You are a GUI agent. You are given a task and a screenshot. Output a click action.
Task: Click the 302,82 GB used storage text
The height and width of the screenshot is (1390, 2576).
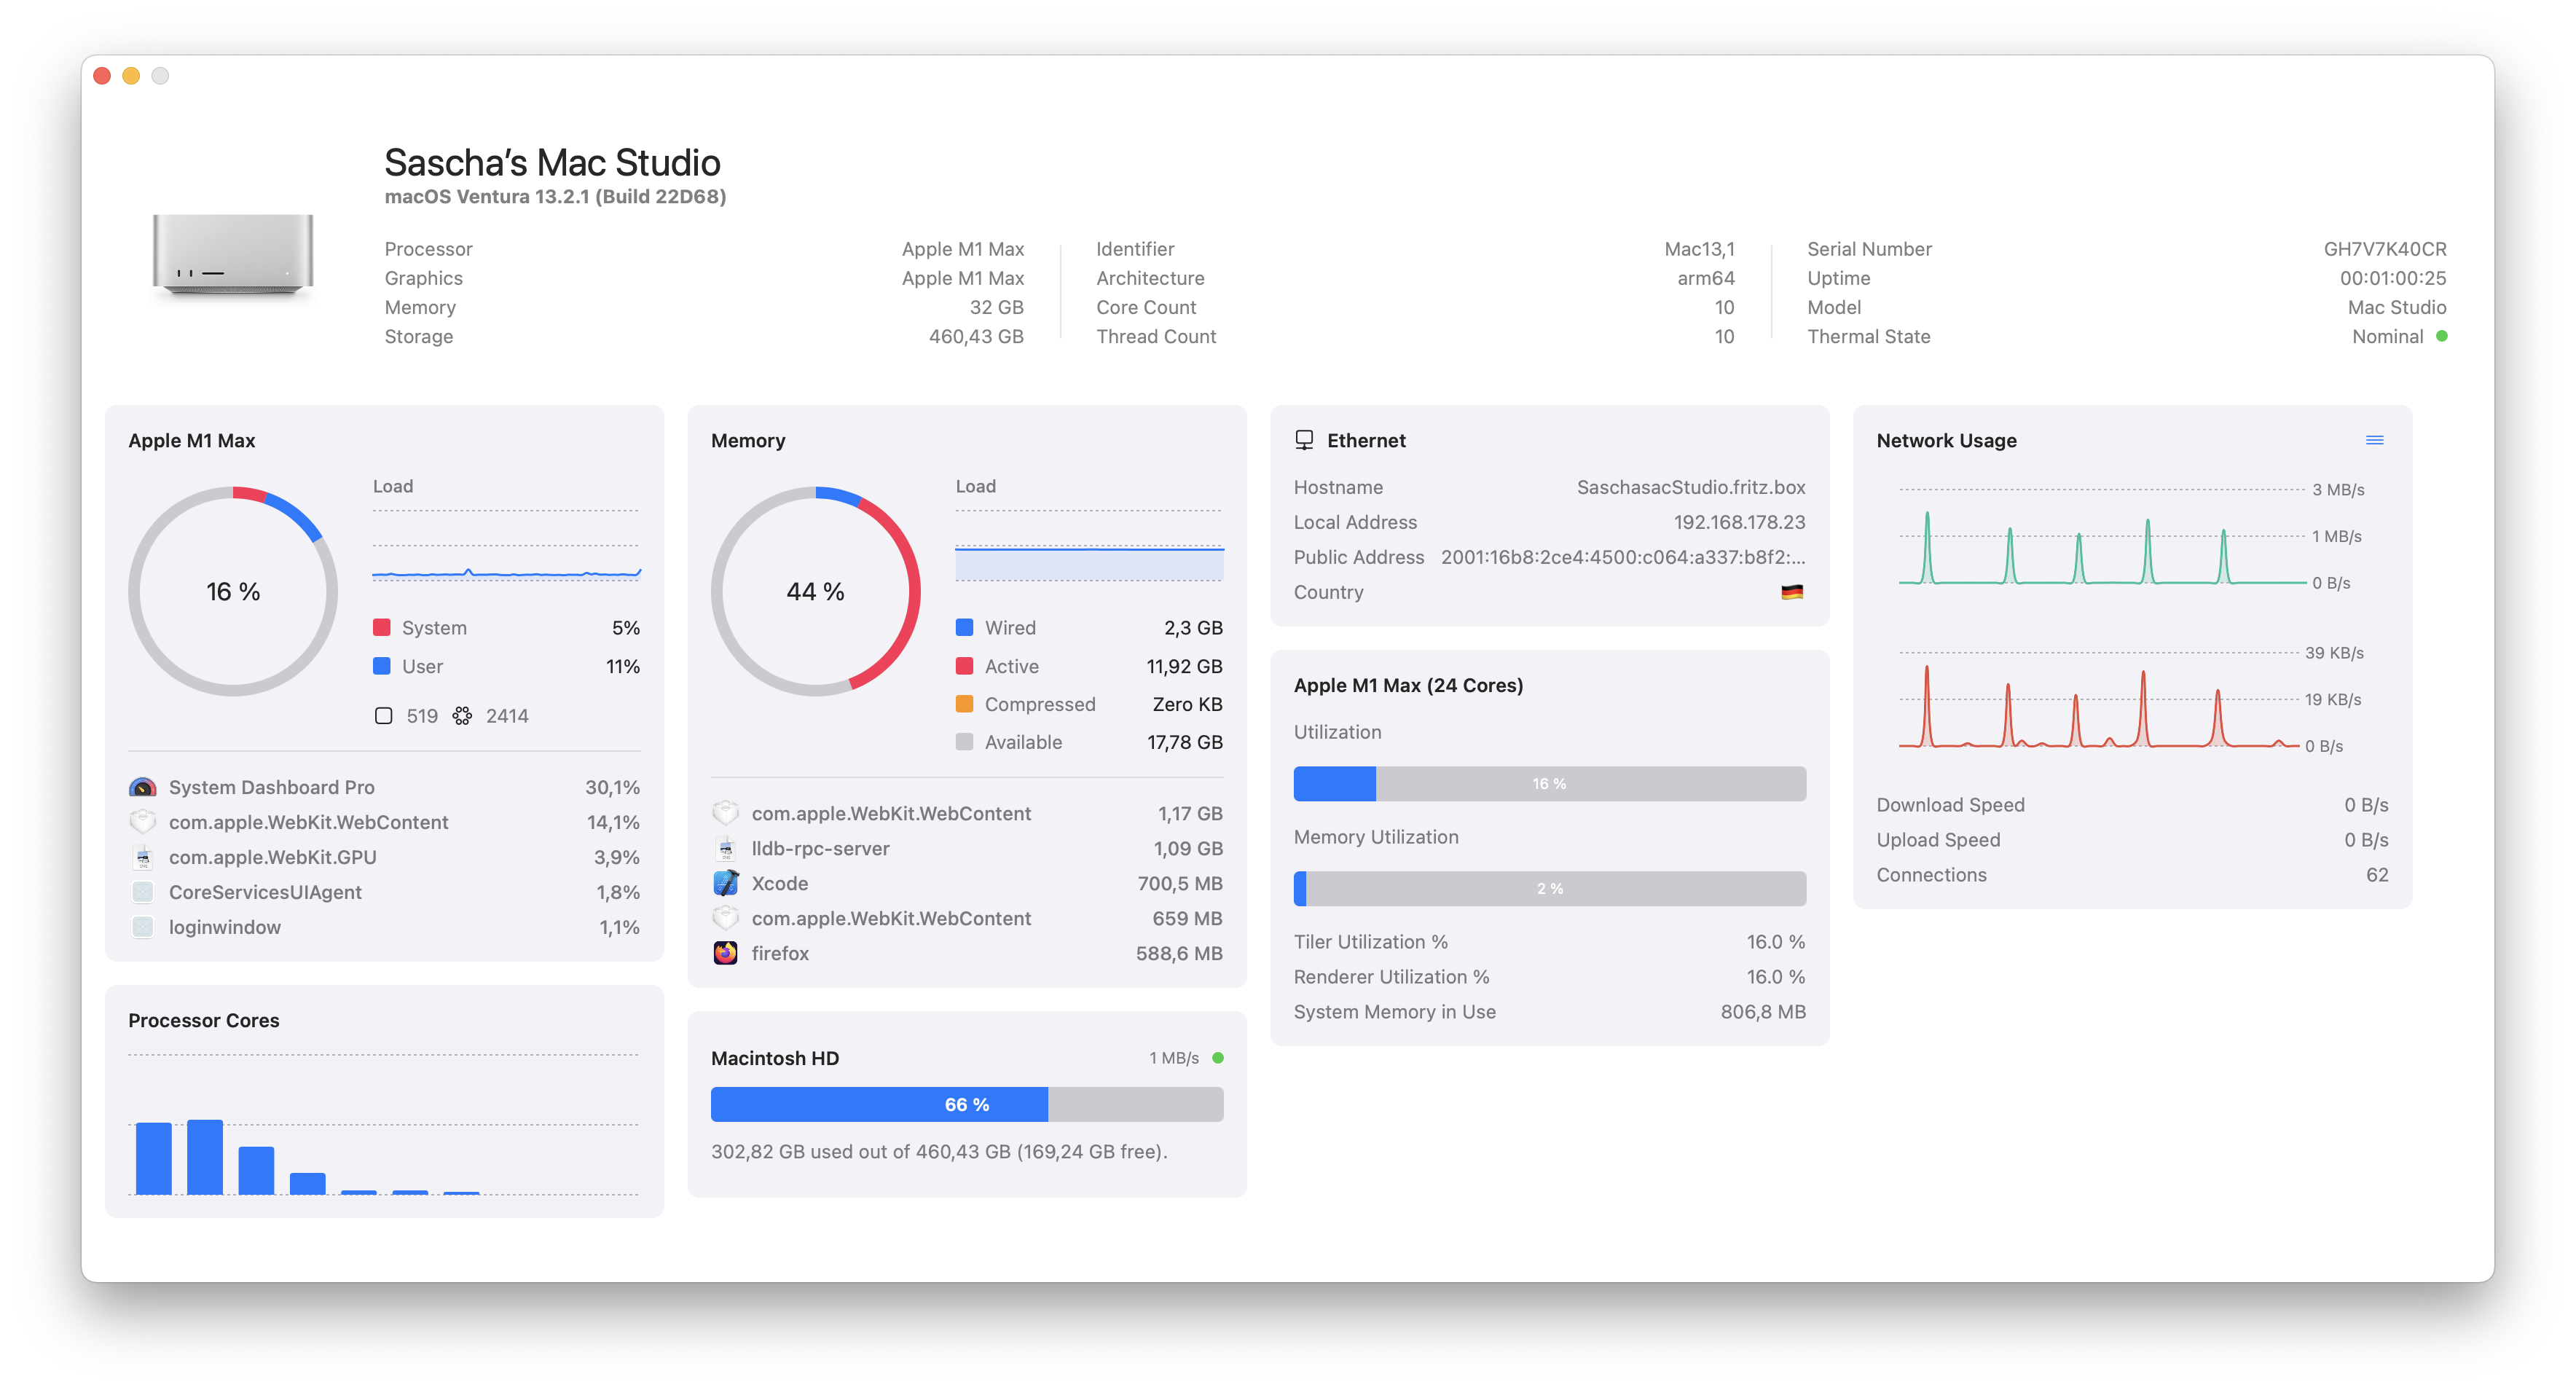coord(939,1152)
